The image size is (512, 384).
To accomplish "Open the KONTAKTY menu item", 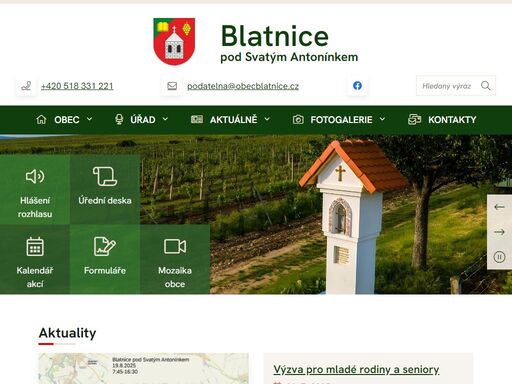I will pyautogui.click(x=442, y=120).
